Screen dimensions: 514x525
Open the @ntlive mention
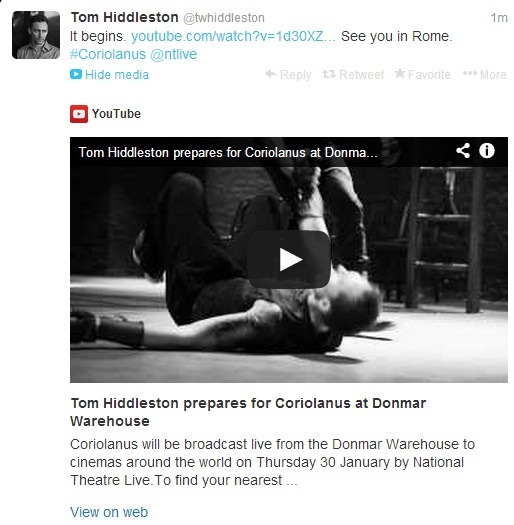[x=173, y=54]
